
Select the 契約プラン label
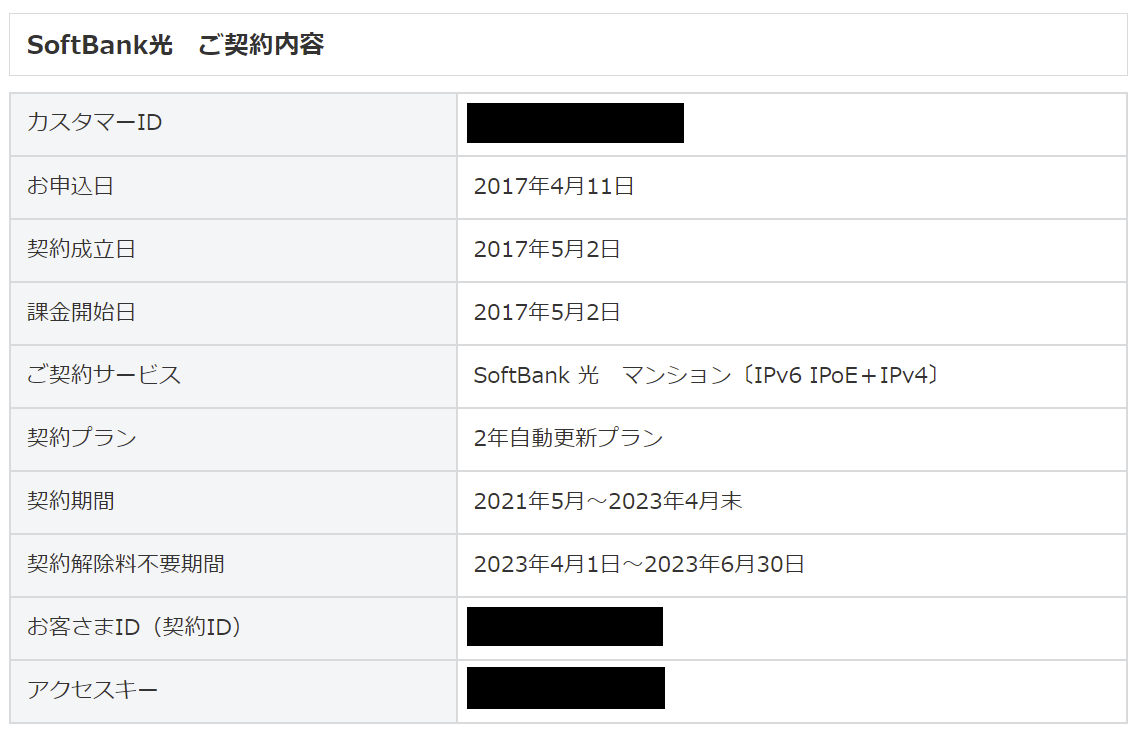[82, 438]
